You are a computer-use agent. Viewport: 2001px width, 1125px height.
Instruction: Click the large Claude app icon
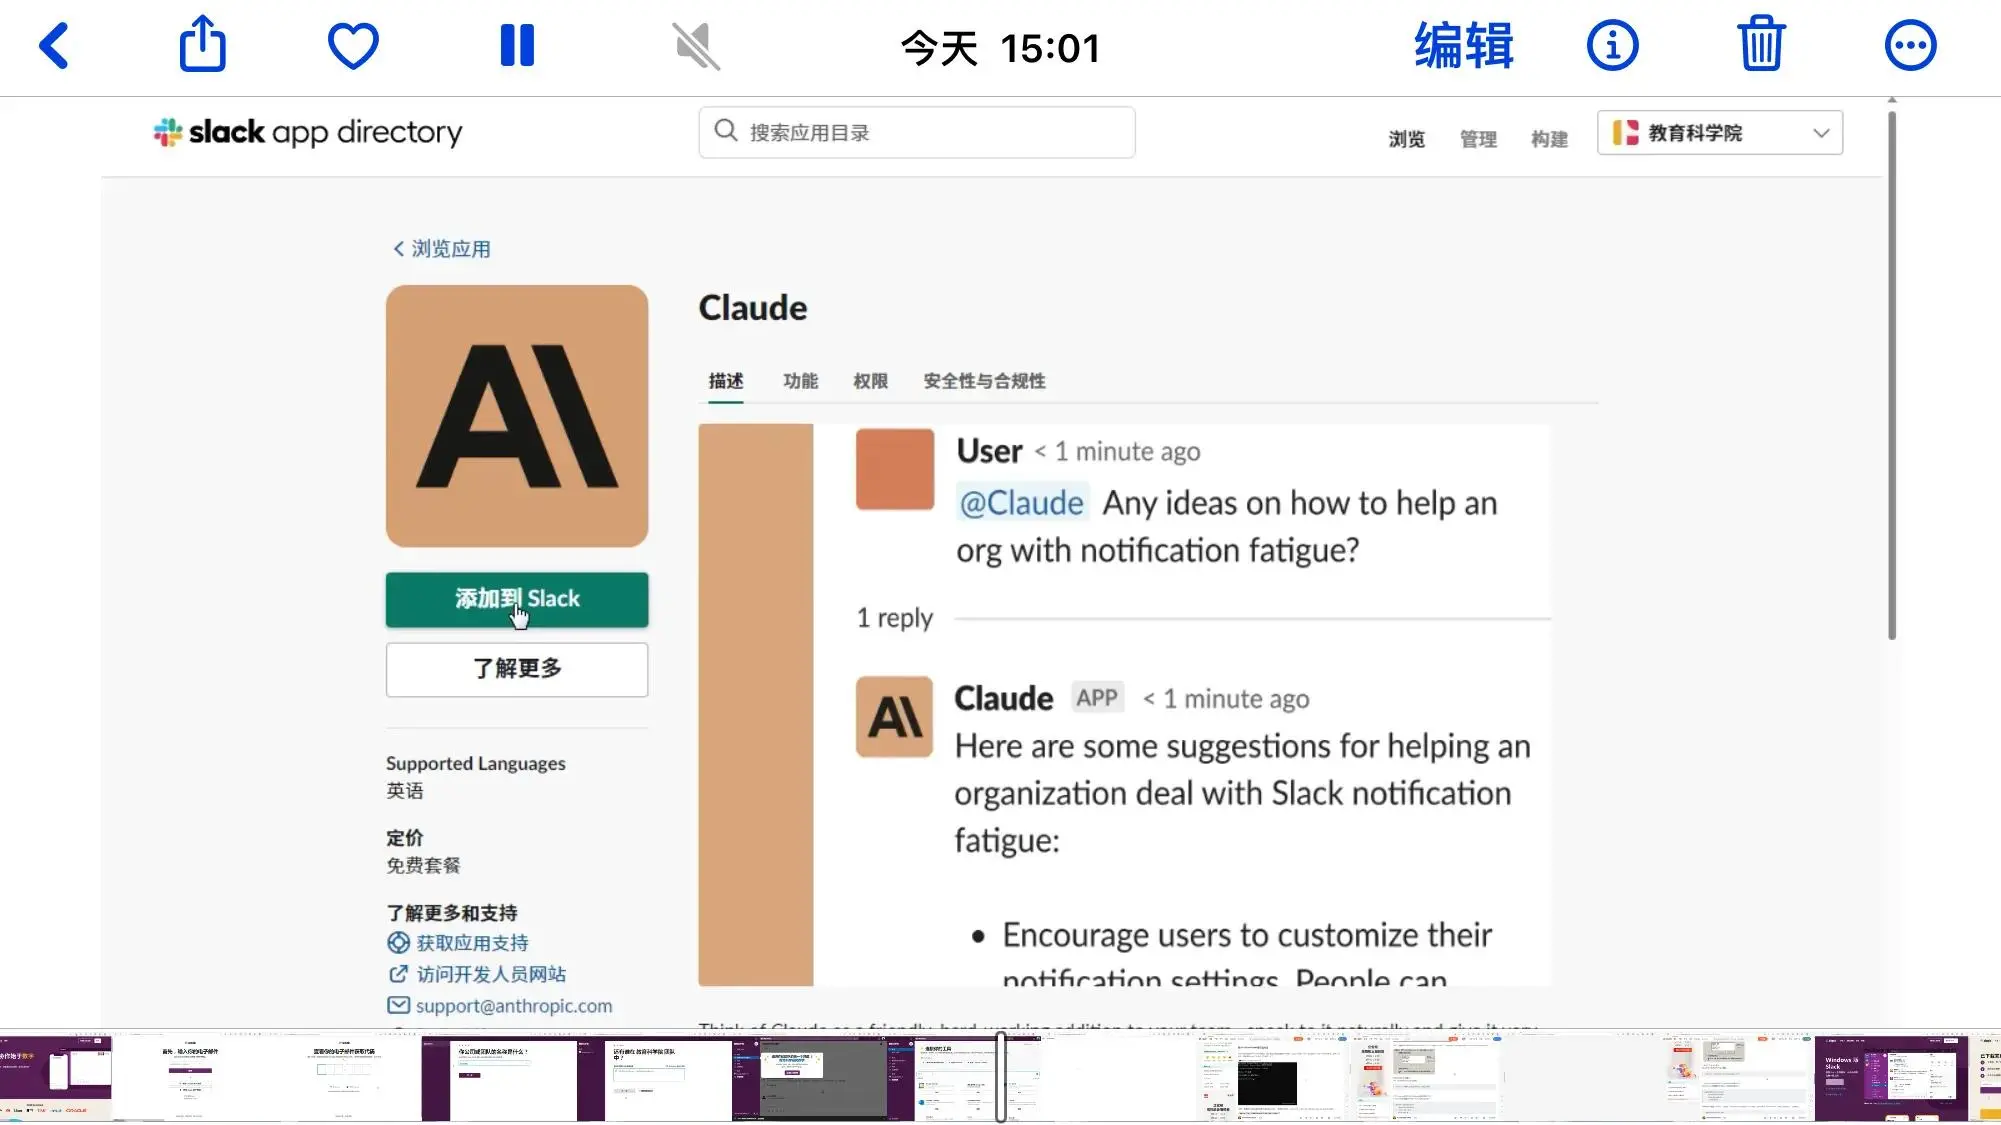pos(517,416)
